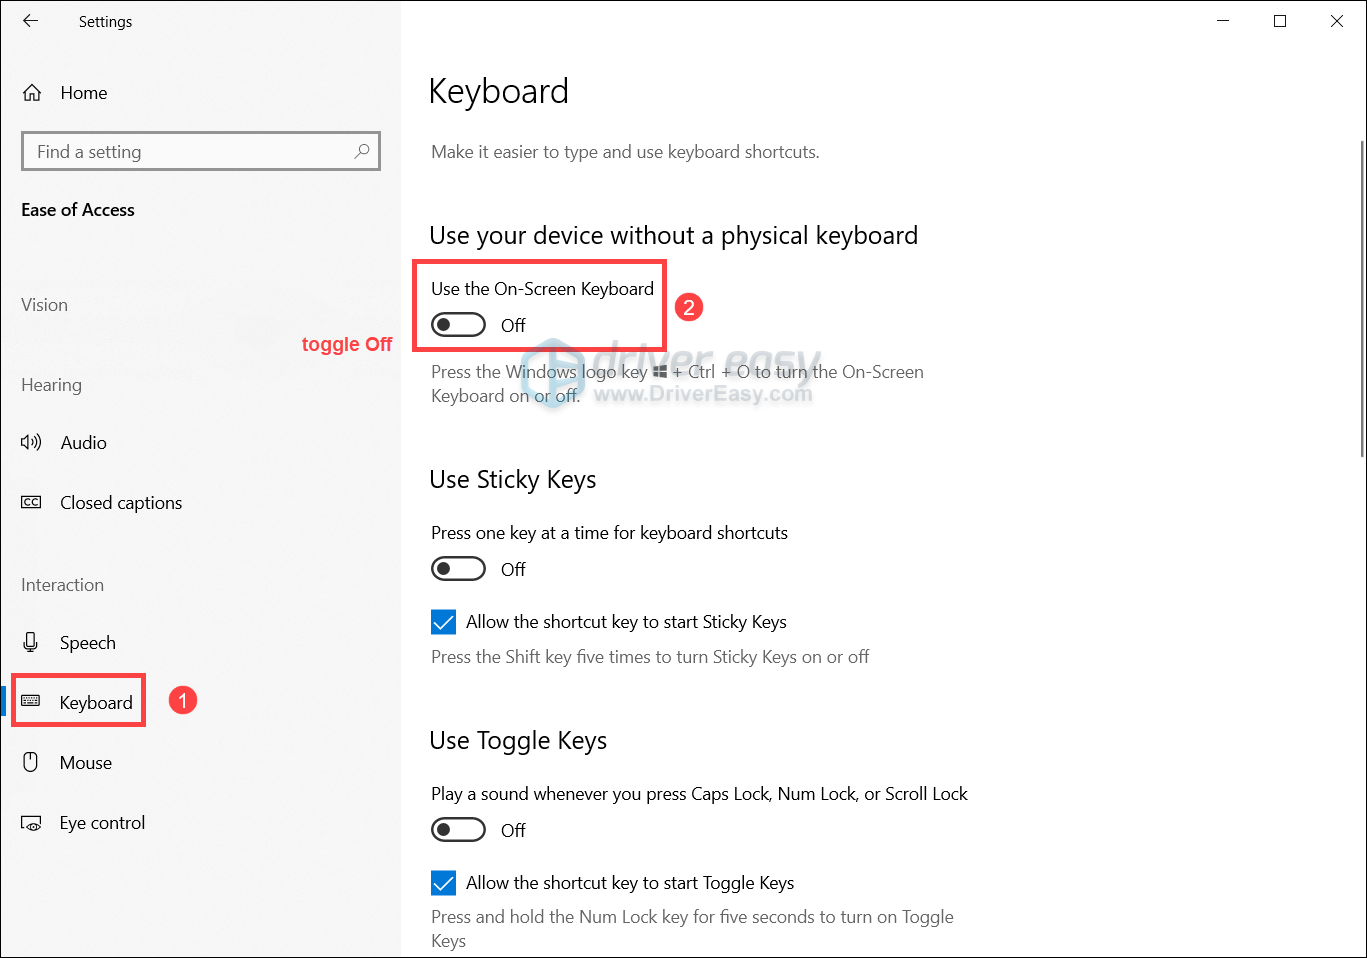Enable the Toggle Keys sound switch
The width and height of the screenshot is (1367, 958).
458,829
